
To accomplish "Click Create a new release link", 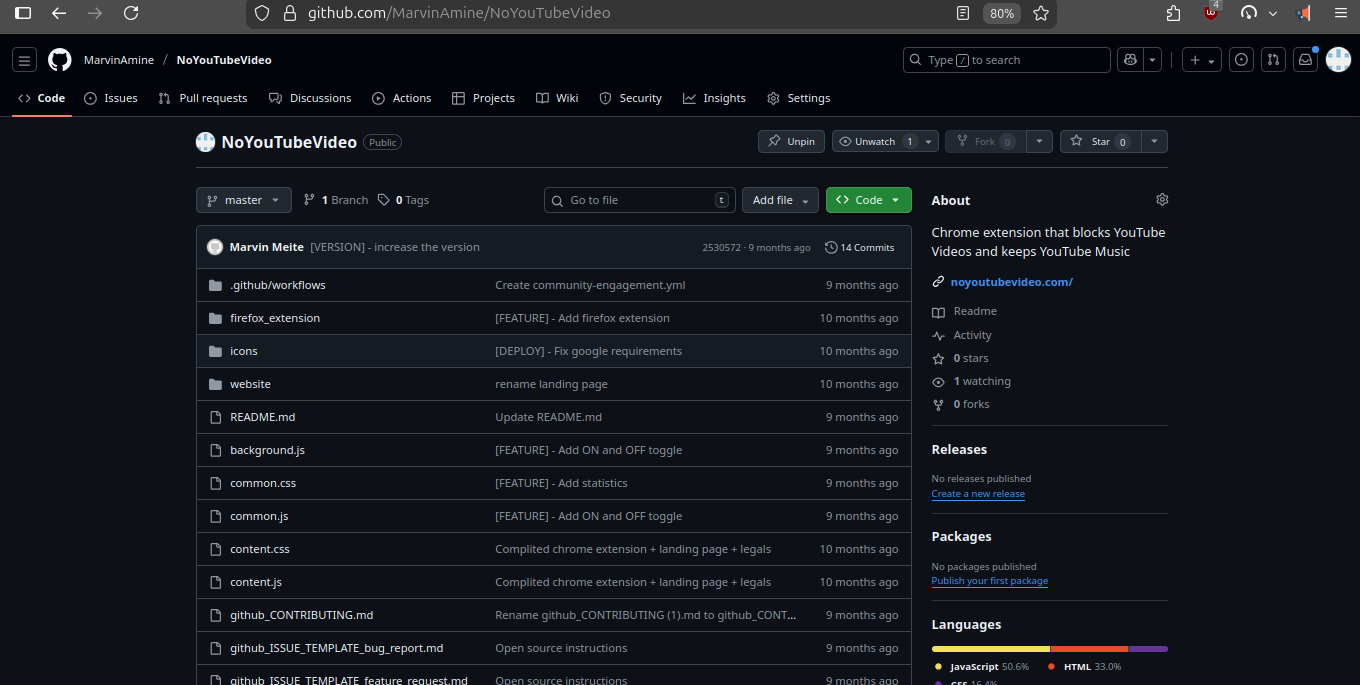I will coord(977,494).
